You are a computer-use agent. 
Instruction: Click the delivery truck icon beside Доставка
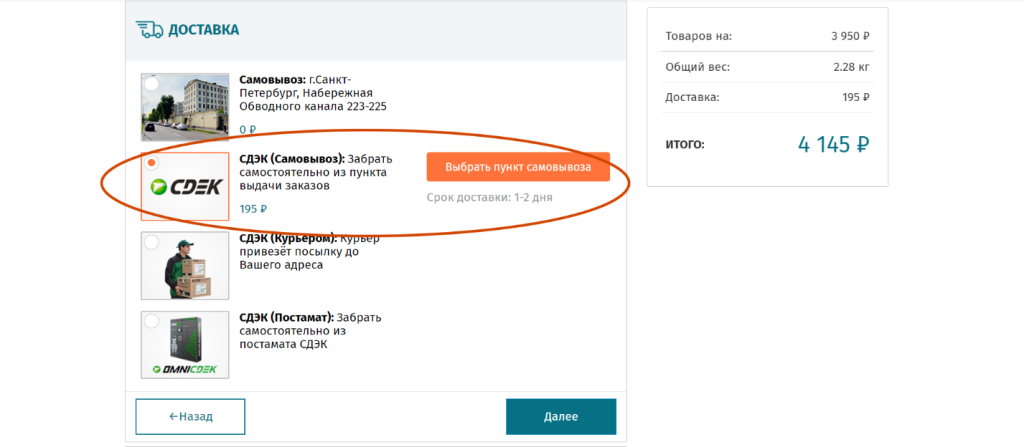coord(149,29)
